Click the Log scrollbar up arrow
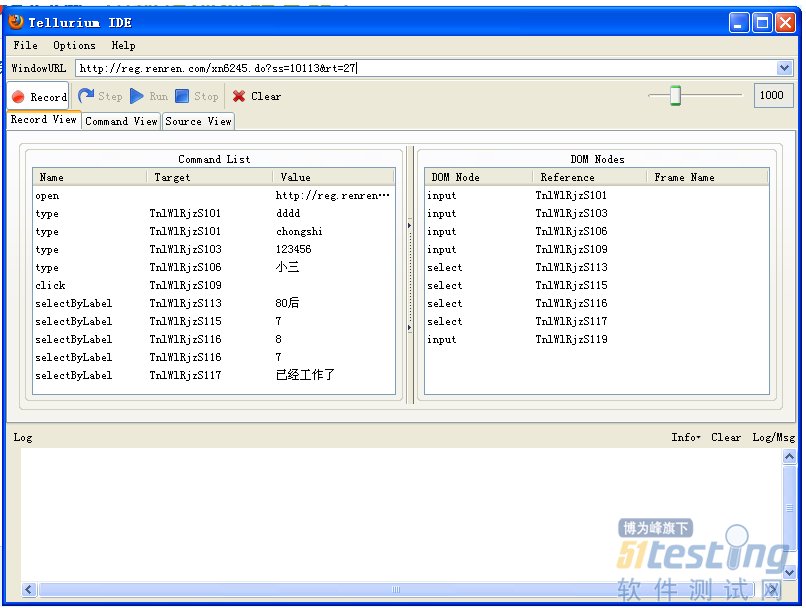The width and height of the screenshot is (806, 608). click(x=789, y=456)
